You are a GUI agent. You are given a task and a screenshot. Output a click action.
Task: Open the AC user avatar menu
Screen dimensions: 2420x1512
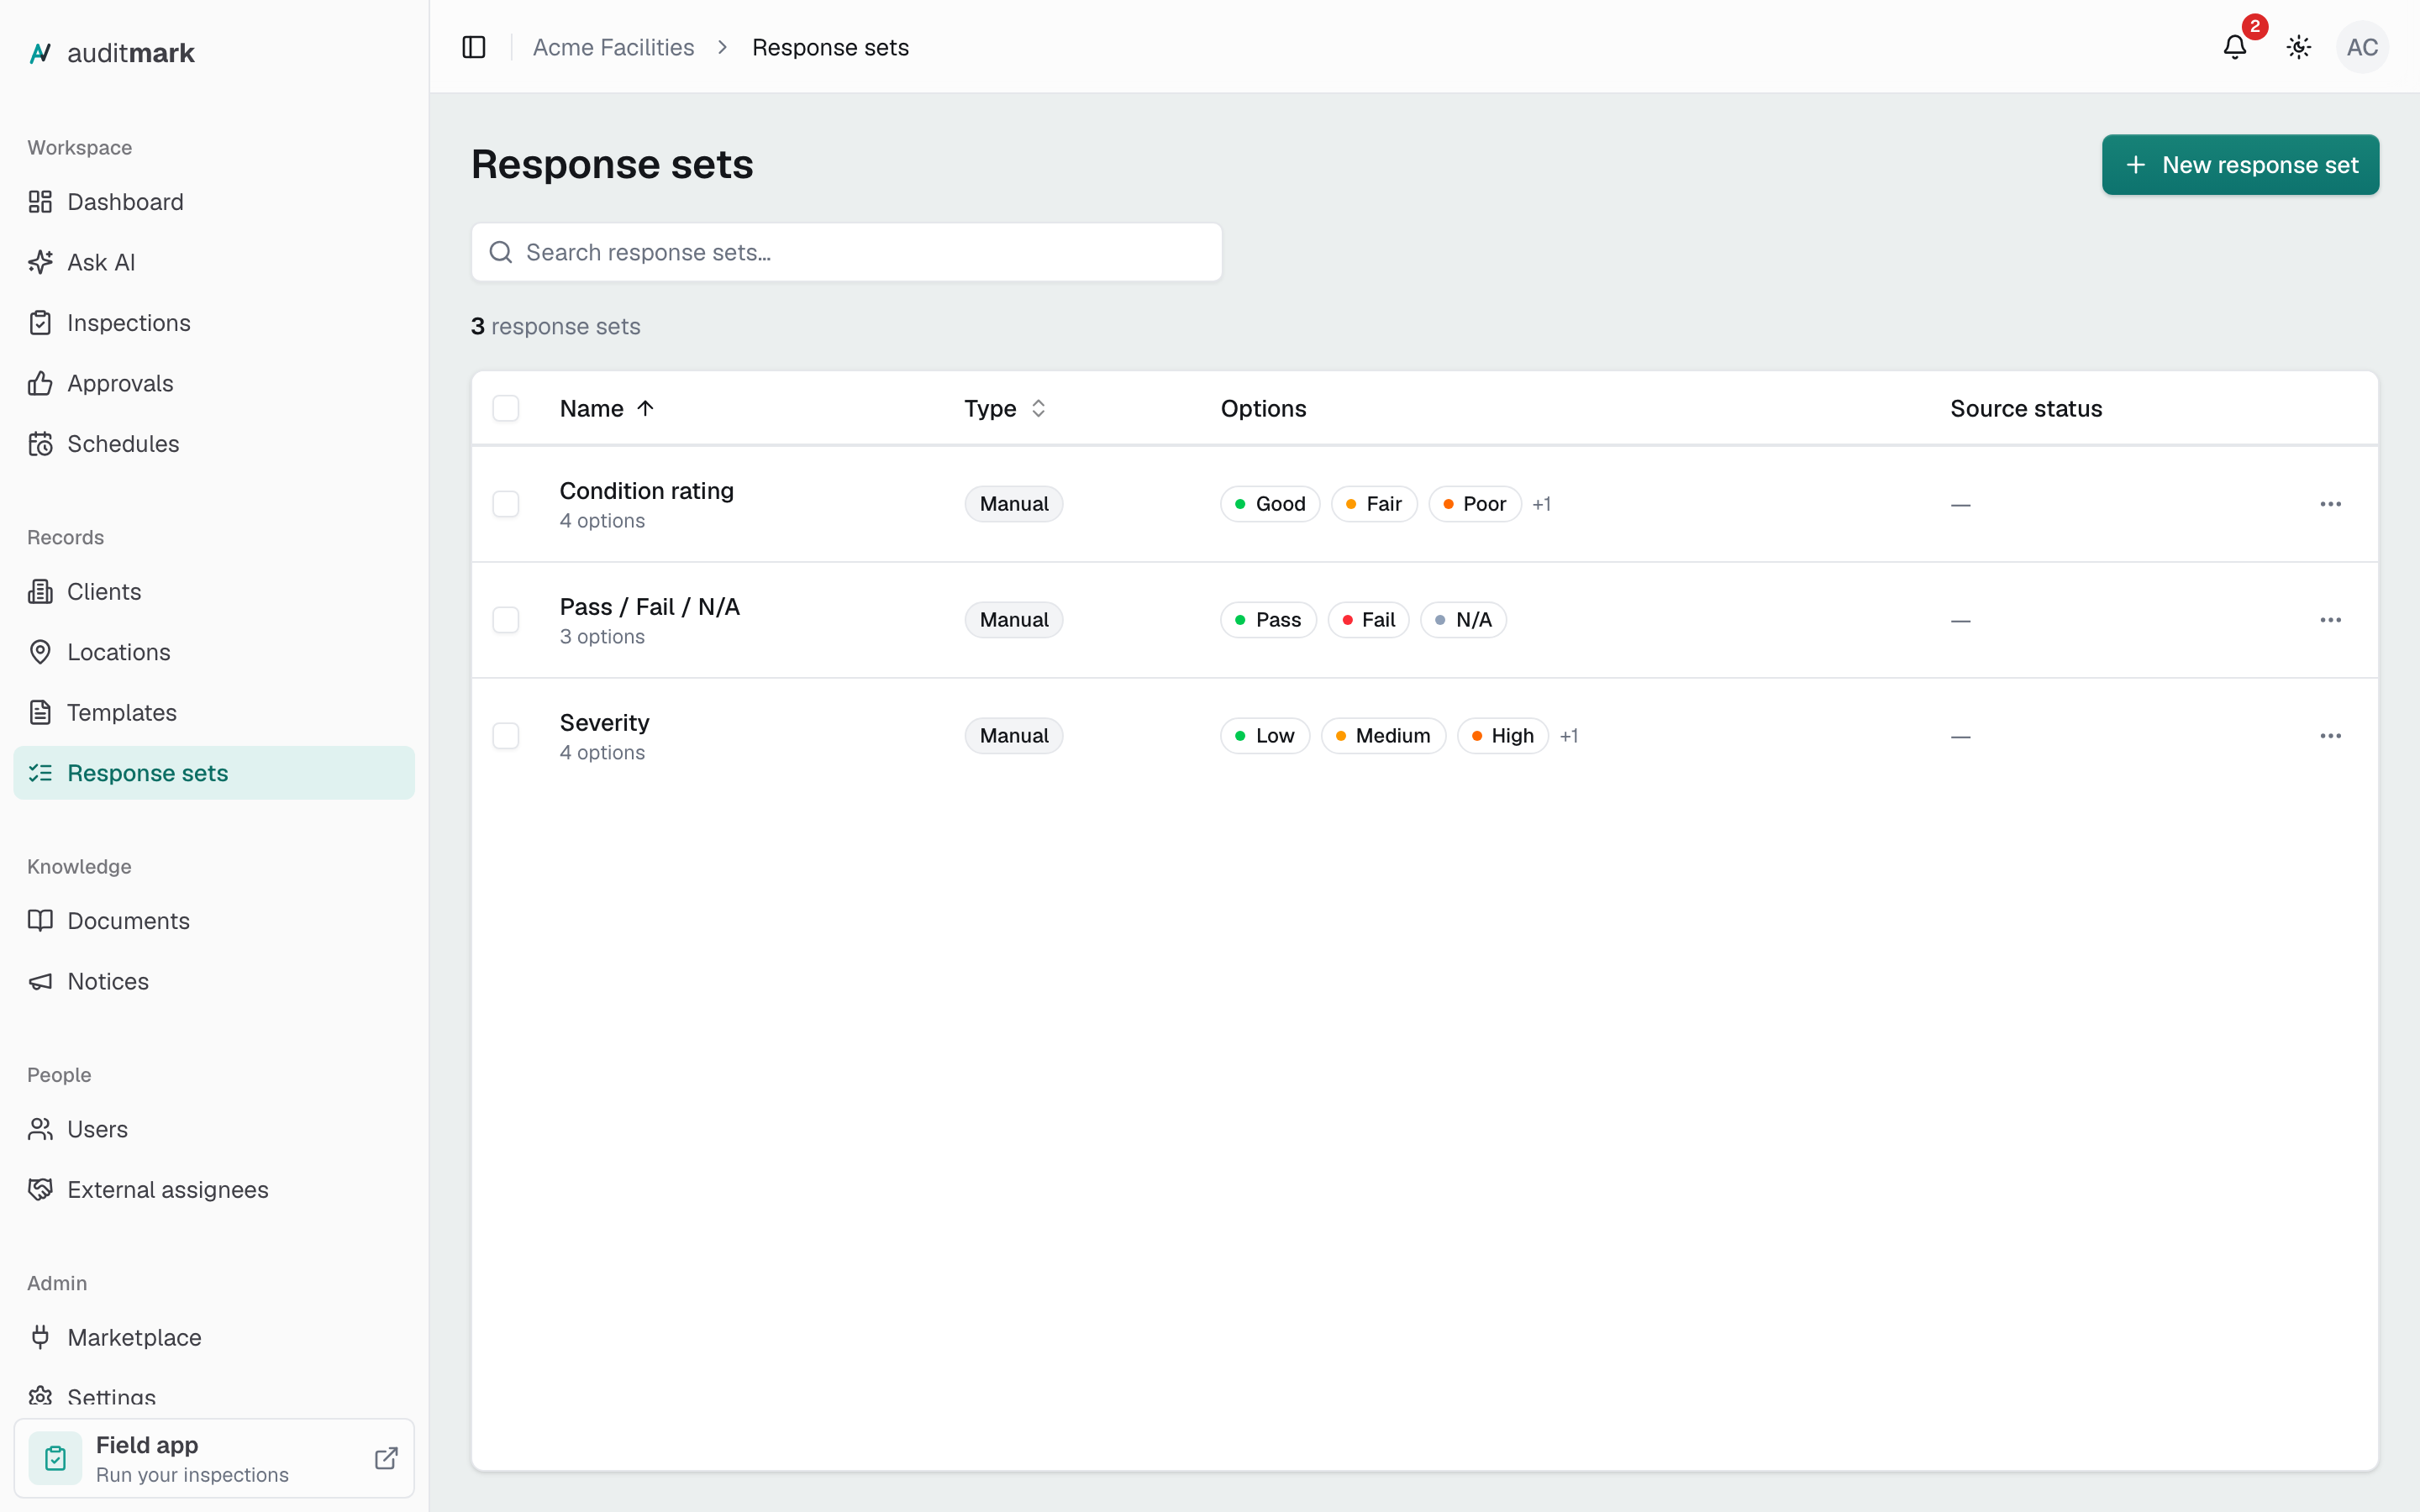(x=2362, y=47)
